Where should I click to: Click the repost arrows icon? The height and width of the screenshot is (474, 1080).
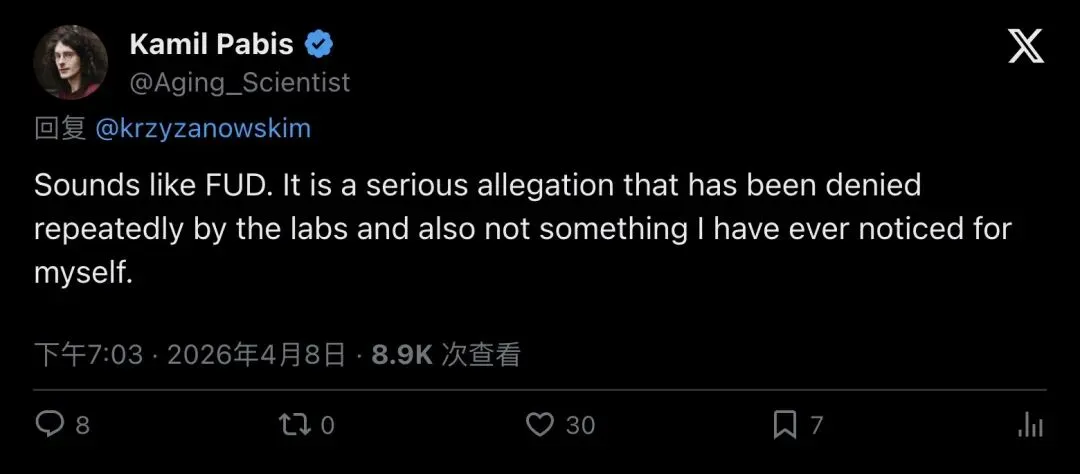point(293,425)
